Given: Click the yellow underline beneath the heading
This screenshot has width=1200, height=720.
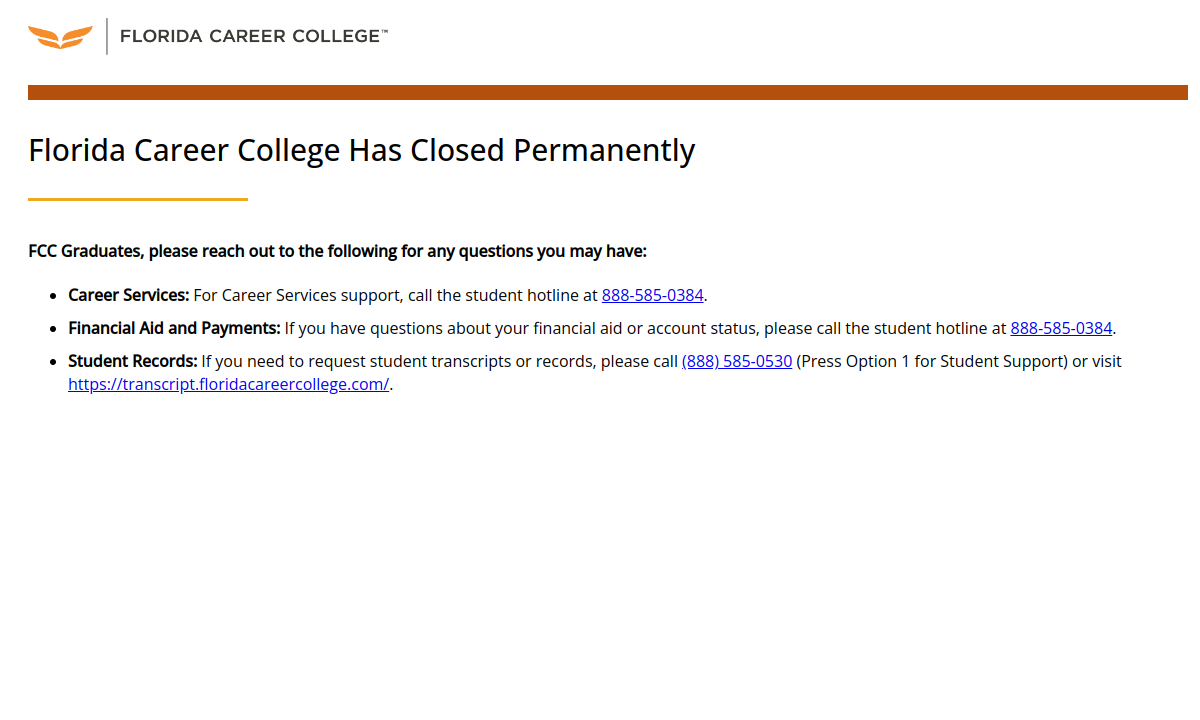Looking at the screenshot, I should (138, 199).
